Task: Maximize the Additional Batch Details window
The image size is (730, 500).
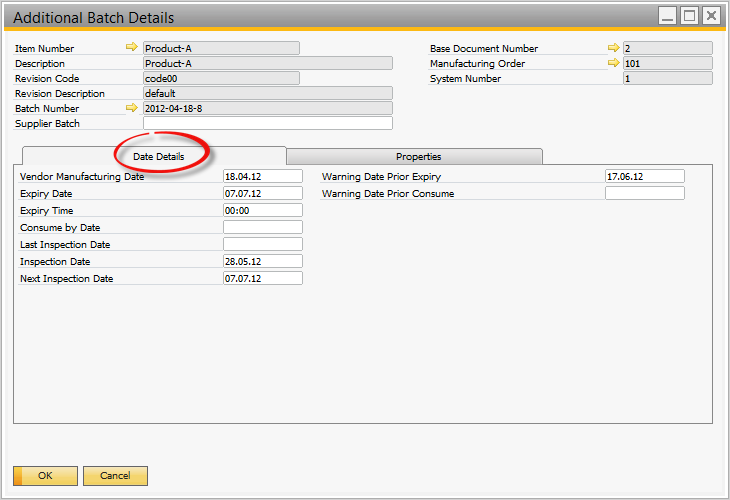Action: (689, 16)
